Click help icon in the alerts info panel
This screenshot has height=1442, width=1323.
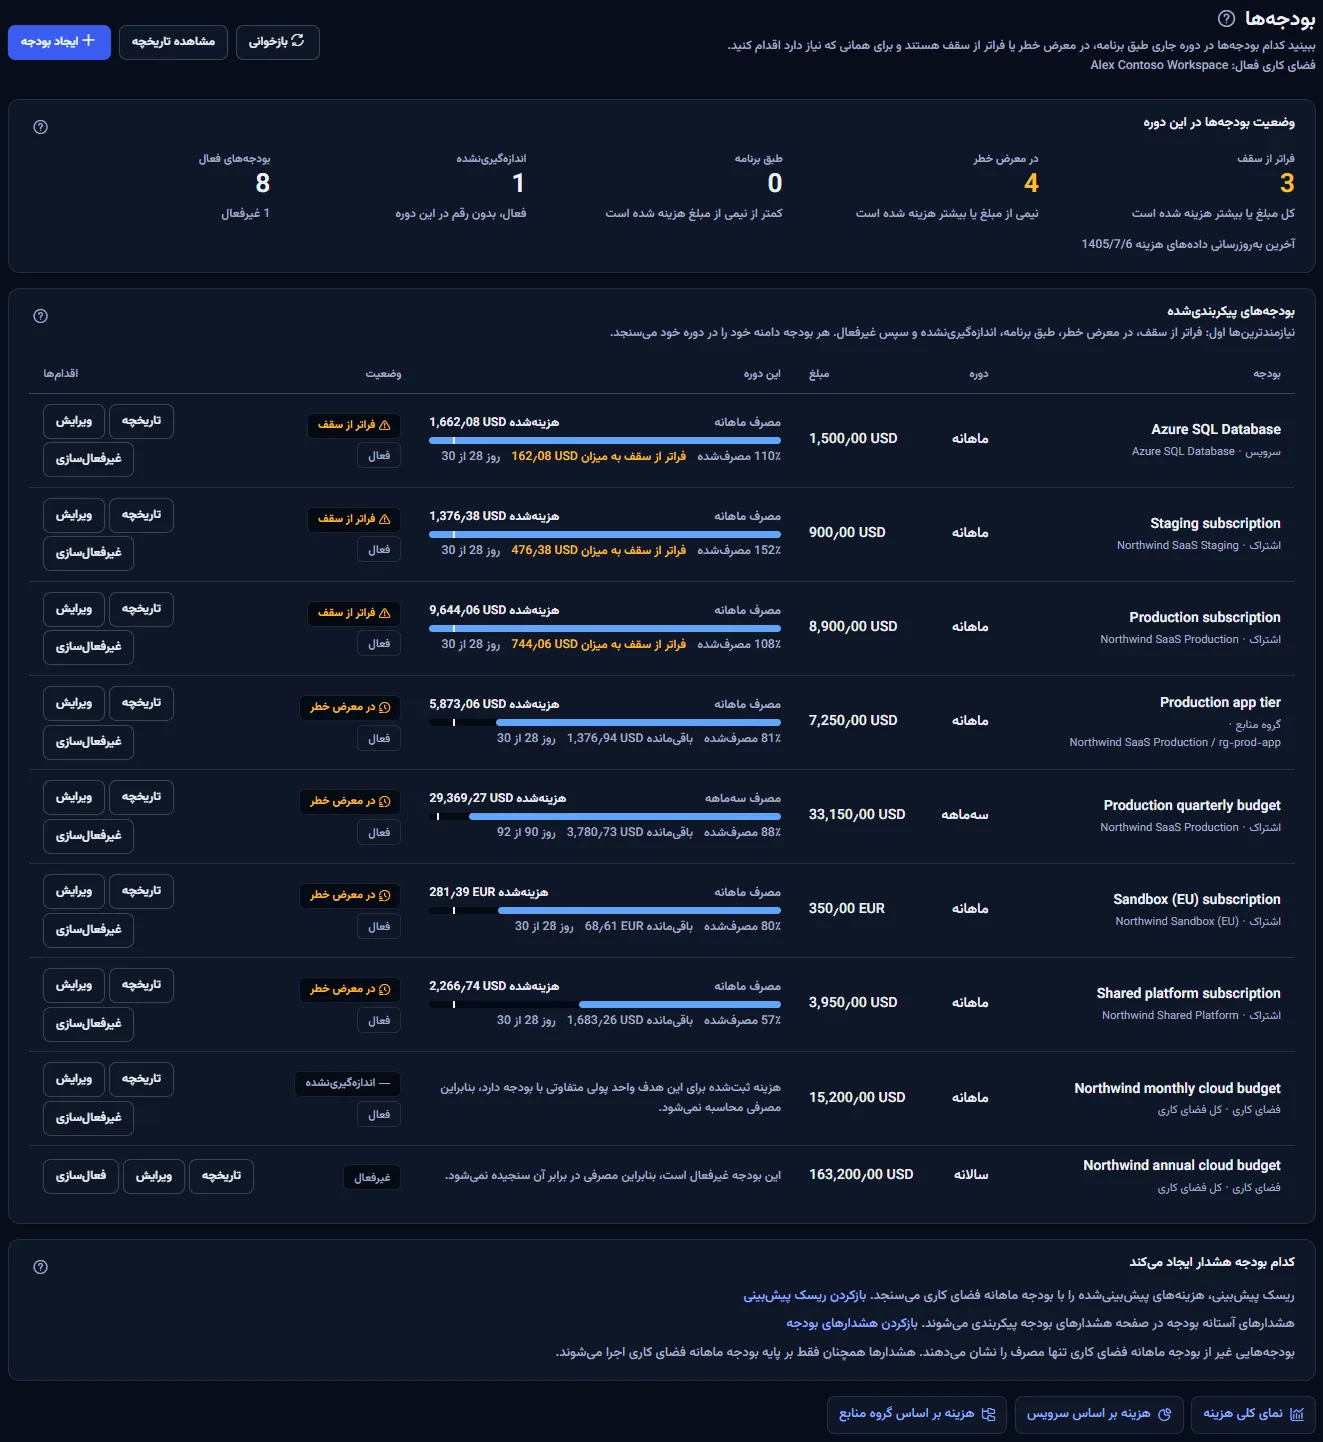coord(41,1267)
